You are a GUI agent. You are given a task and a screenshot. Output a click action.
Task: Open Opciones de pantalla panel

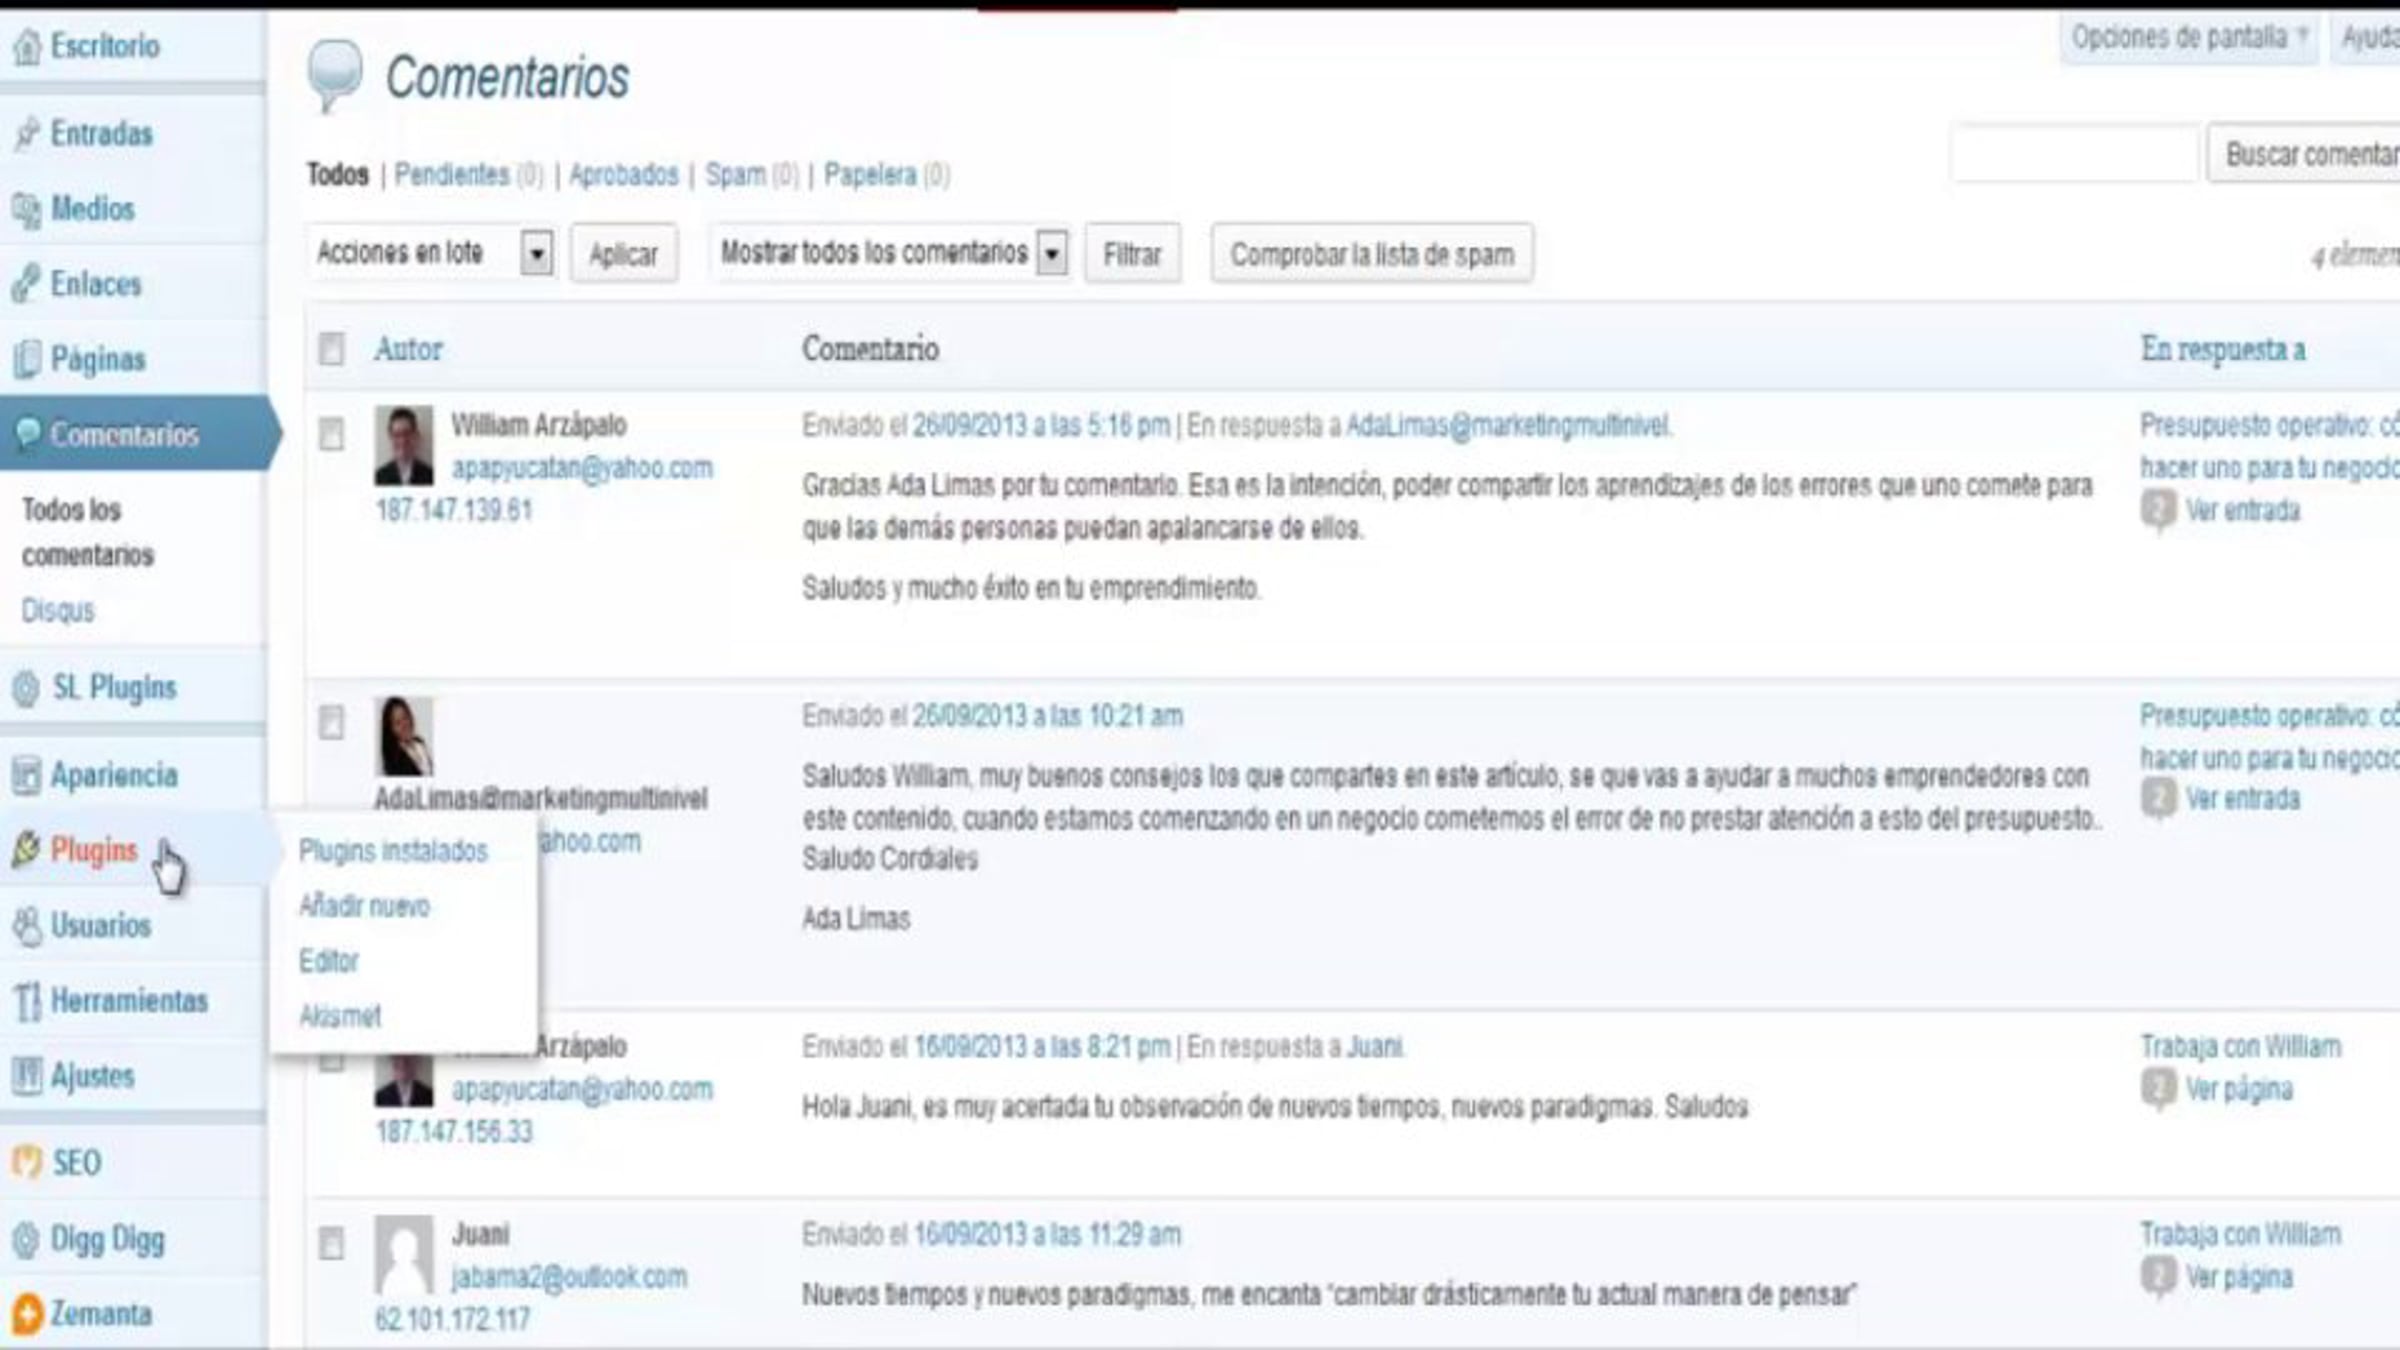[x=2188, y=38]
